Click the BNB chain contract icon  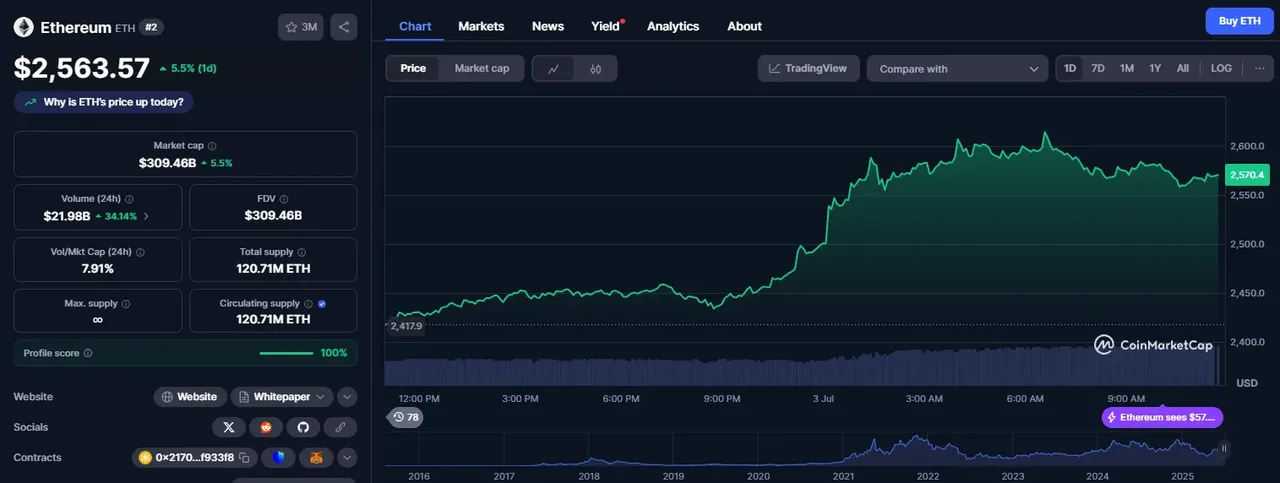click(145, 458)
